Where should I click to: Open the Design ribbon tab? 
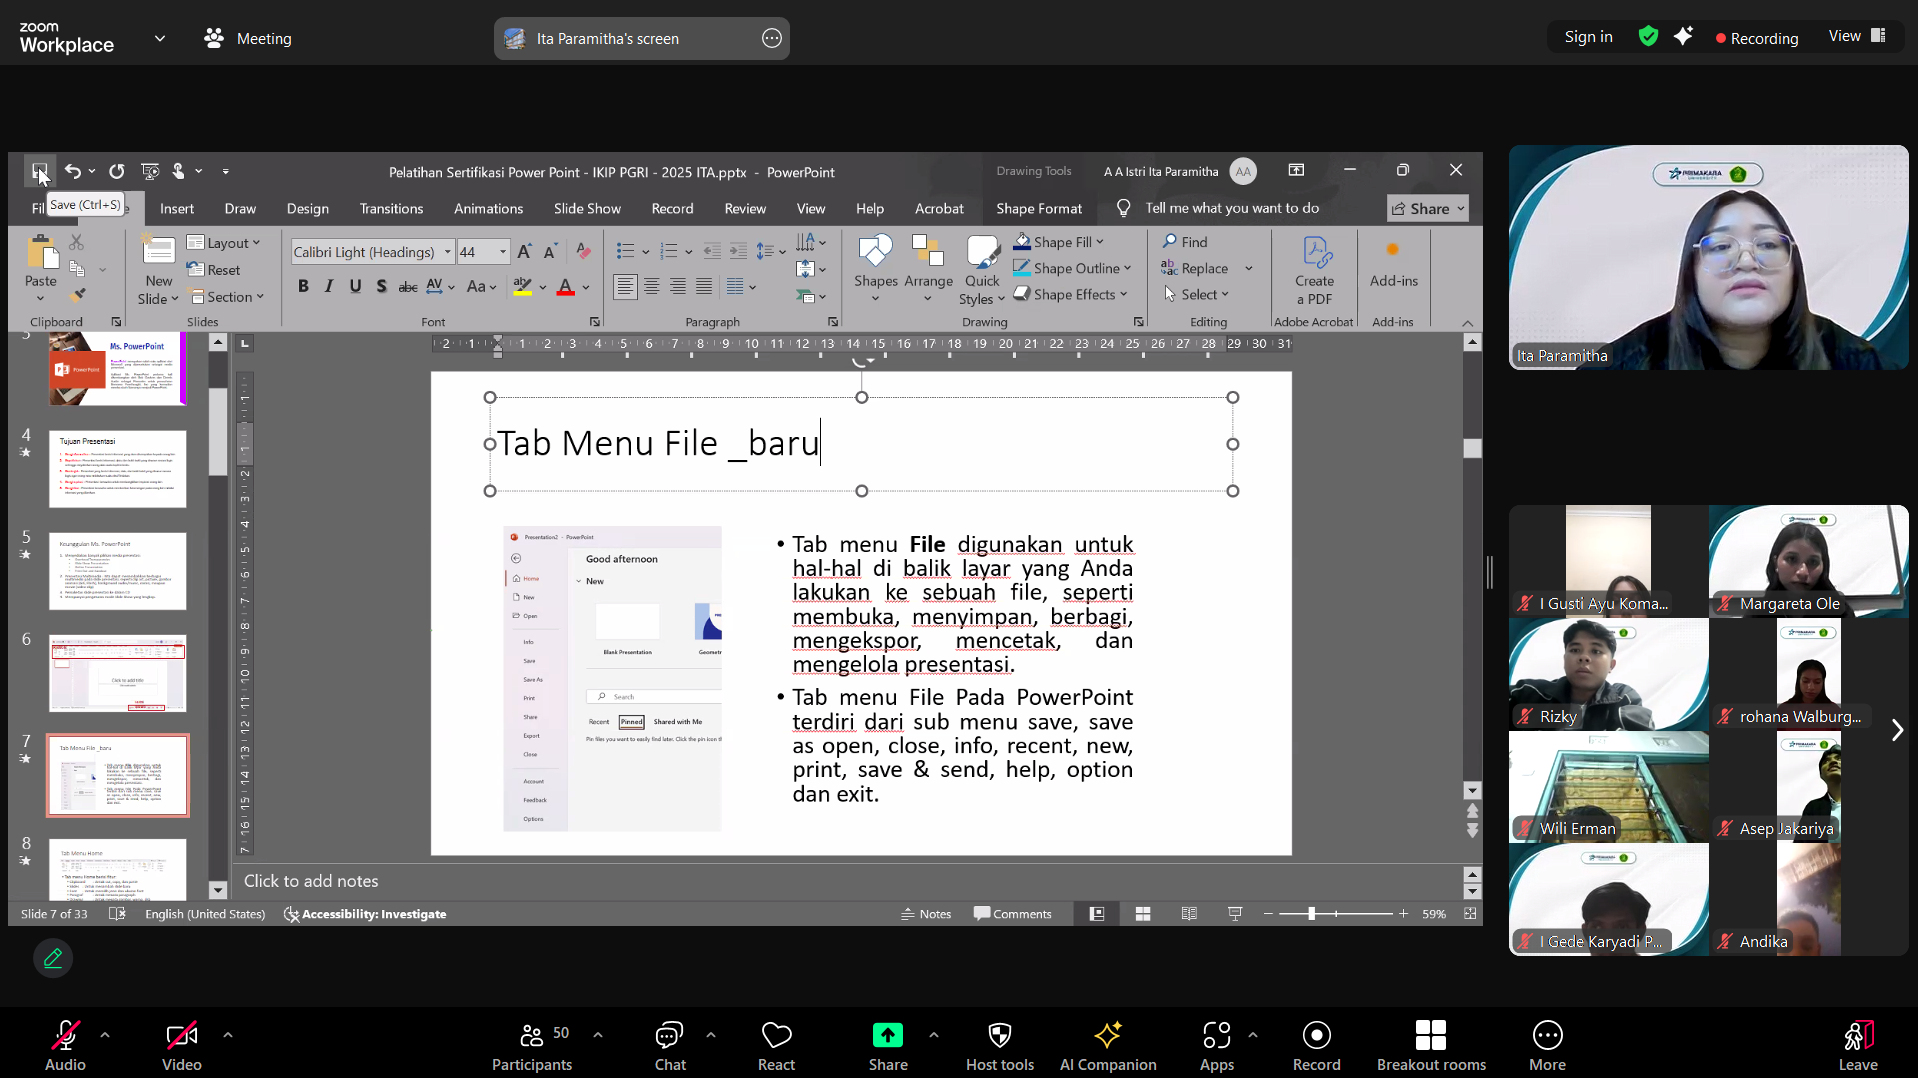pyautogui.click(x=308, y=208)
